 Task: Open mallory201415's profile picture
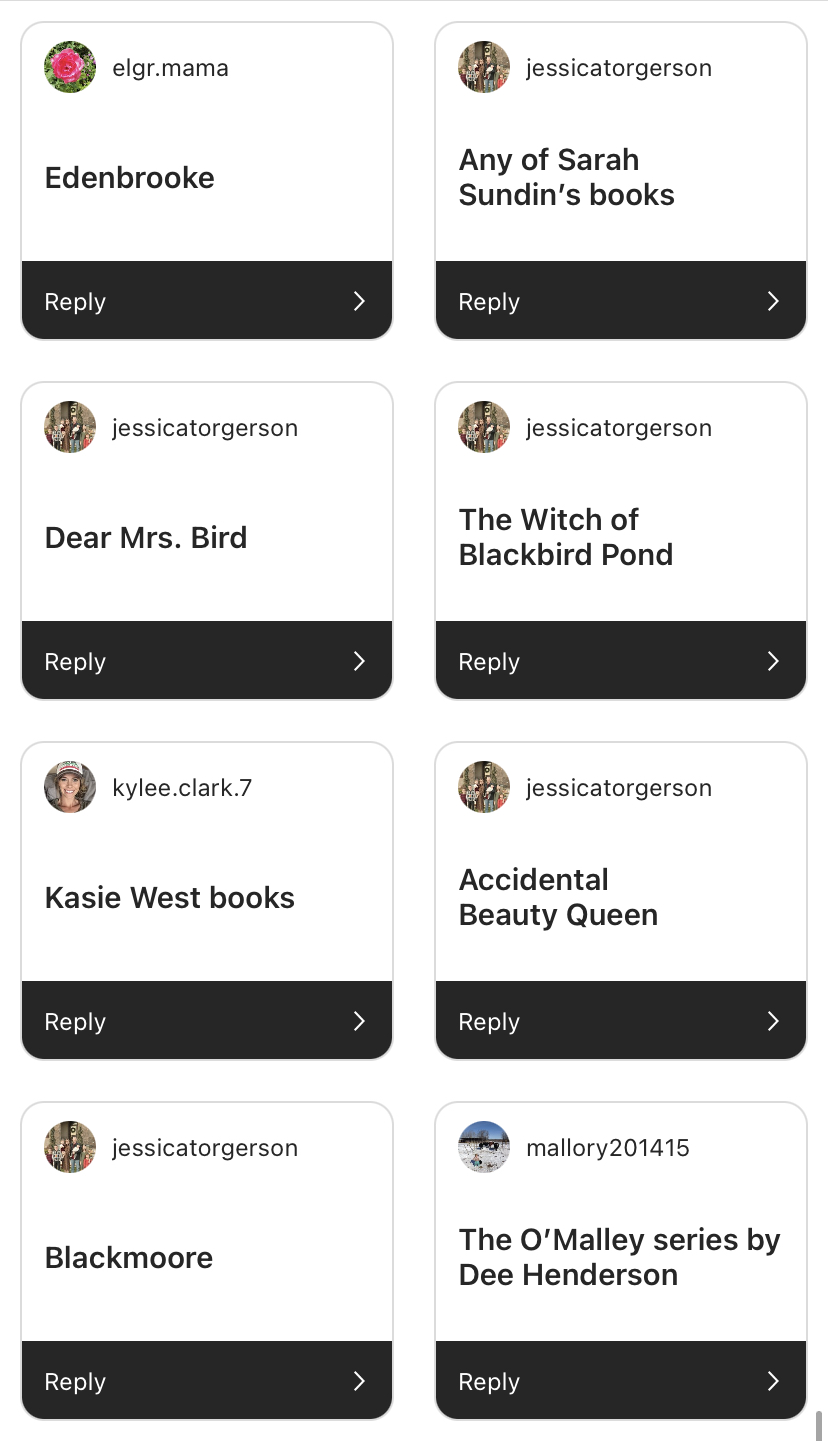point(484,1147)
